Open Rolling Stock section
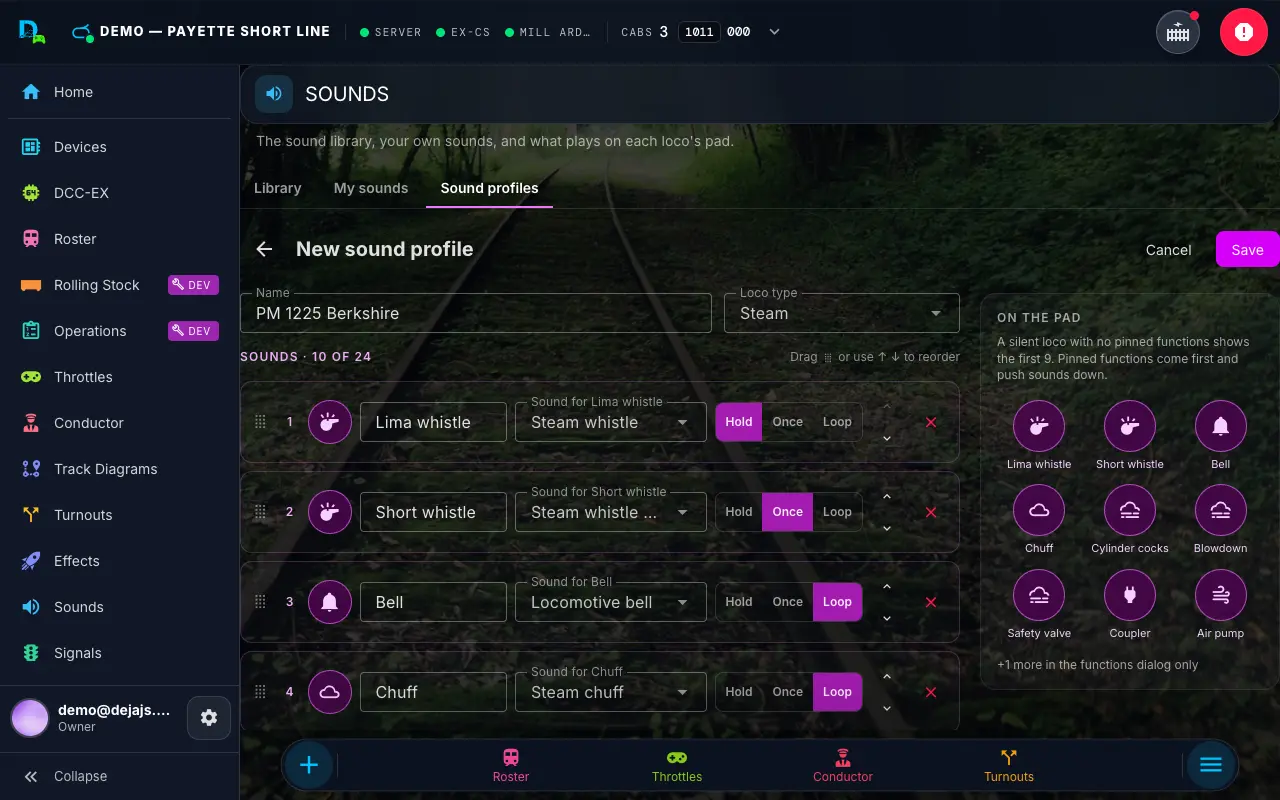 click(x=120, y=285)
